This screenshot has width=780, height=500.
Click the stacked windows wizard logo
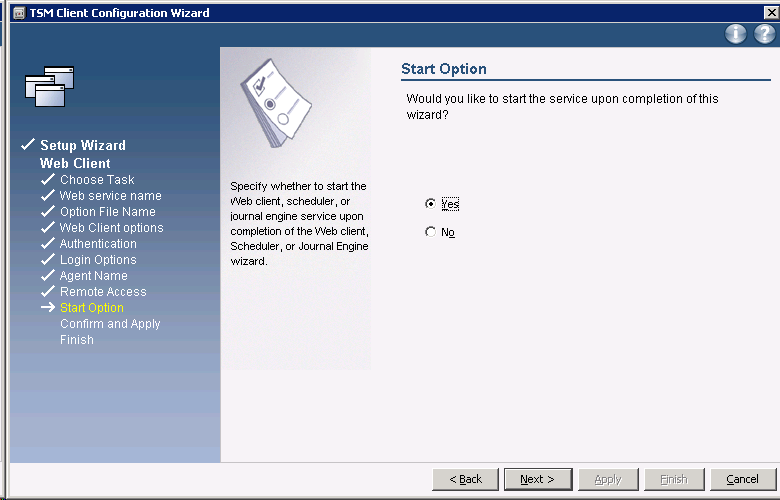[x=50, y=86]
